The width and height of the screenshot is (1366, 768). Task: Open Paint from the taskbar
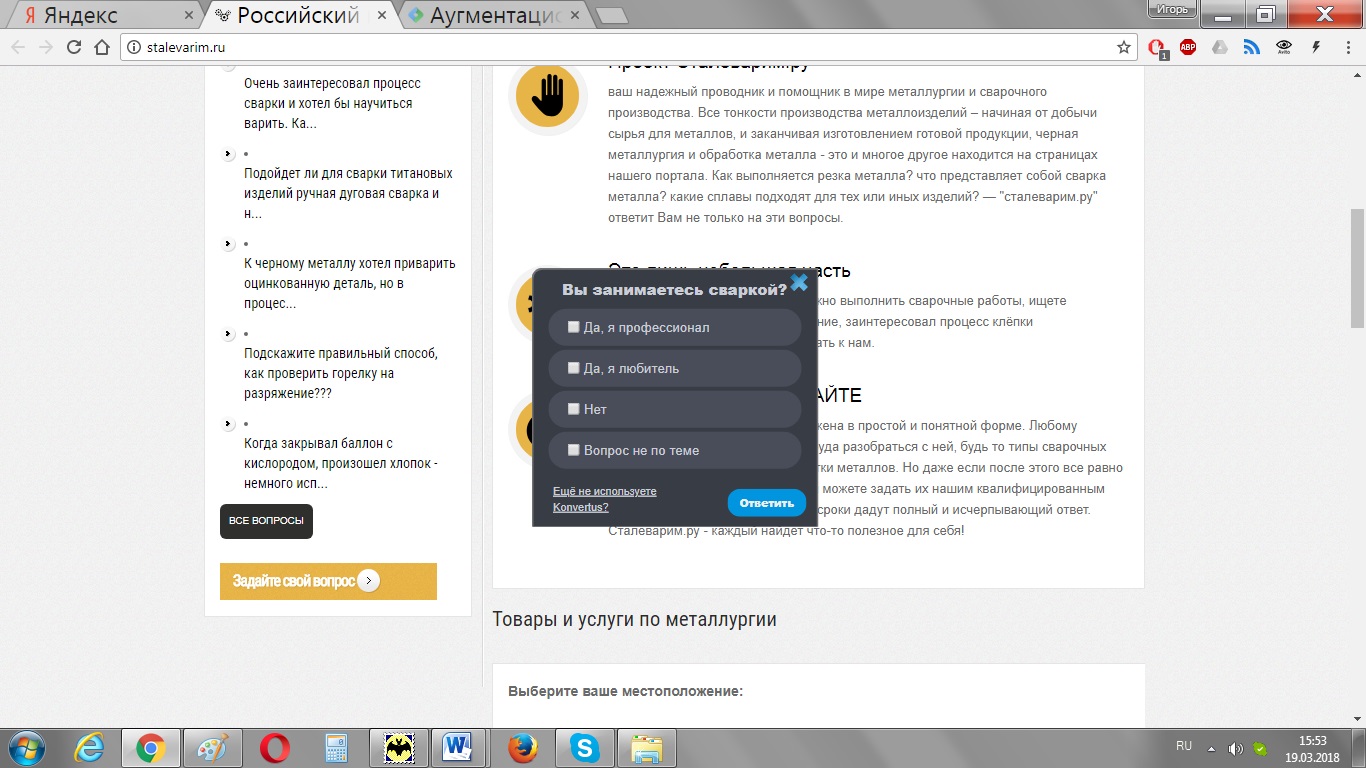coord(213,747)
